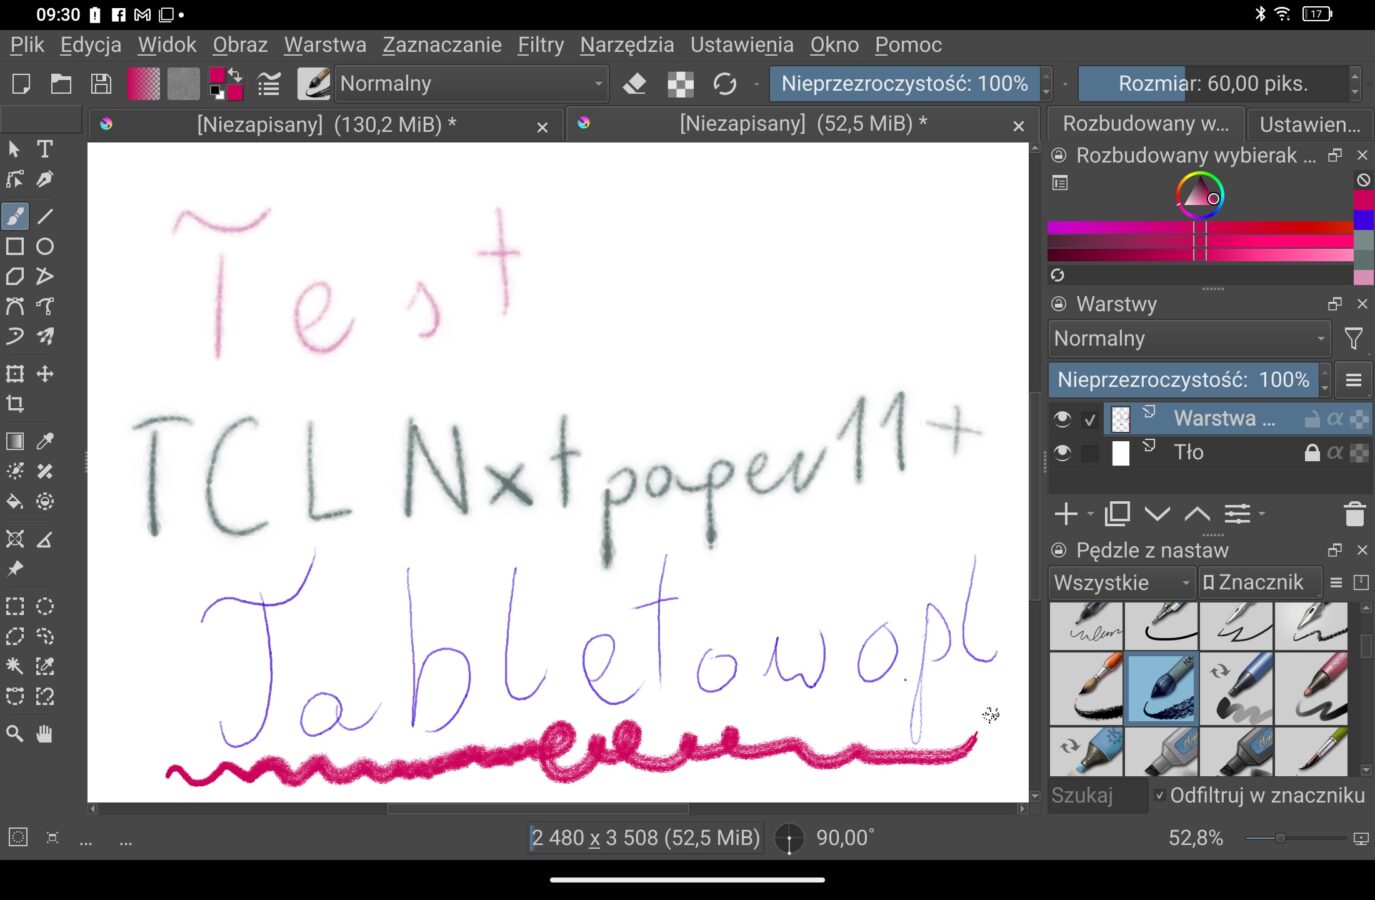This screenshot has height=900, width=1375.
Task: Move the layer down
Action: click(1157, 514)
